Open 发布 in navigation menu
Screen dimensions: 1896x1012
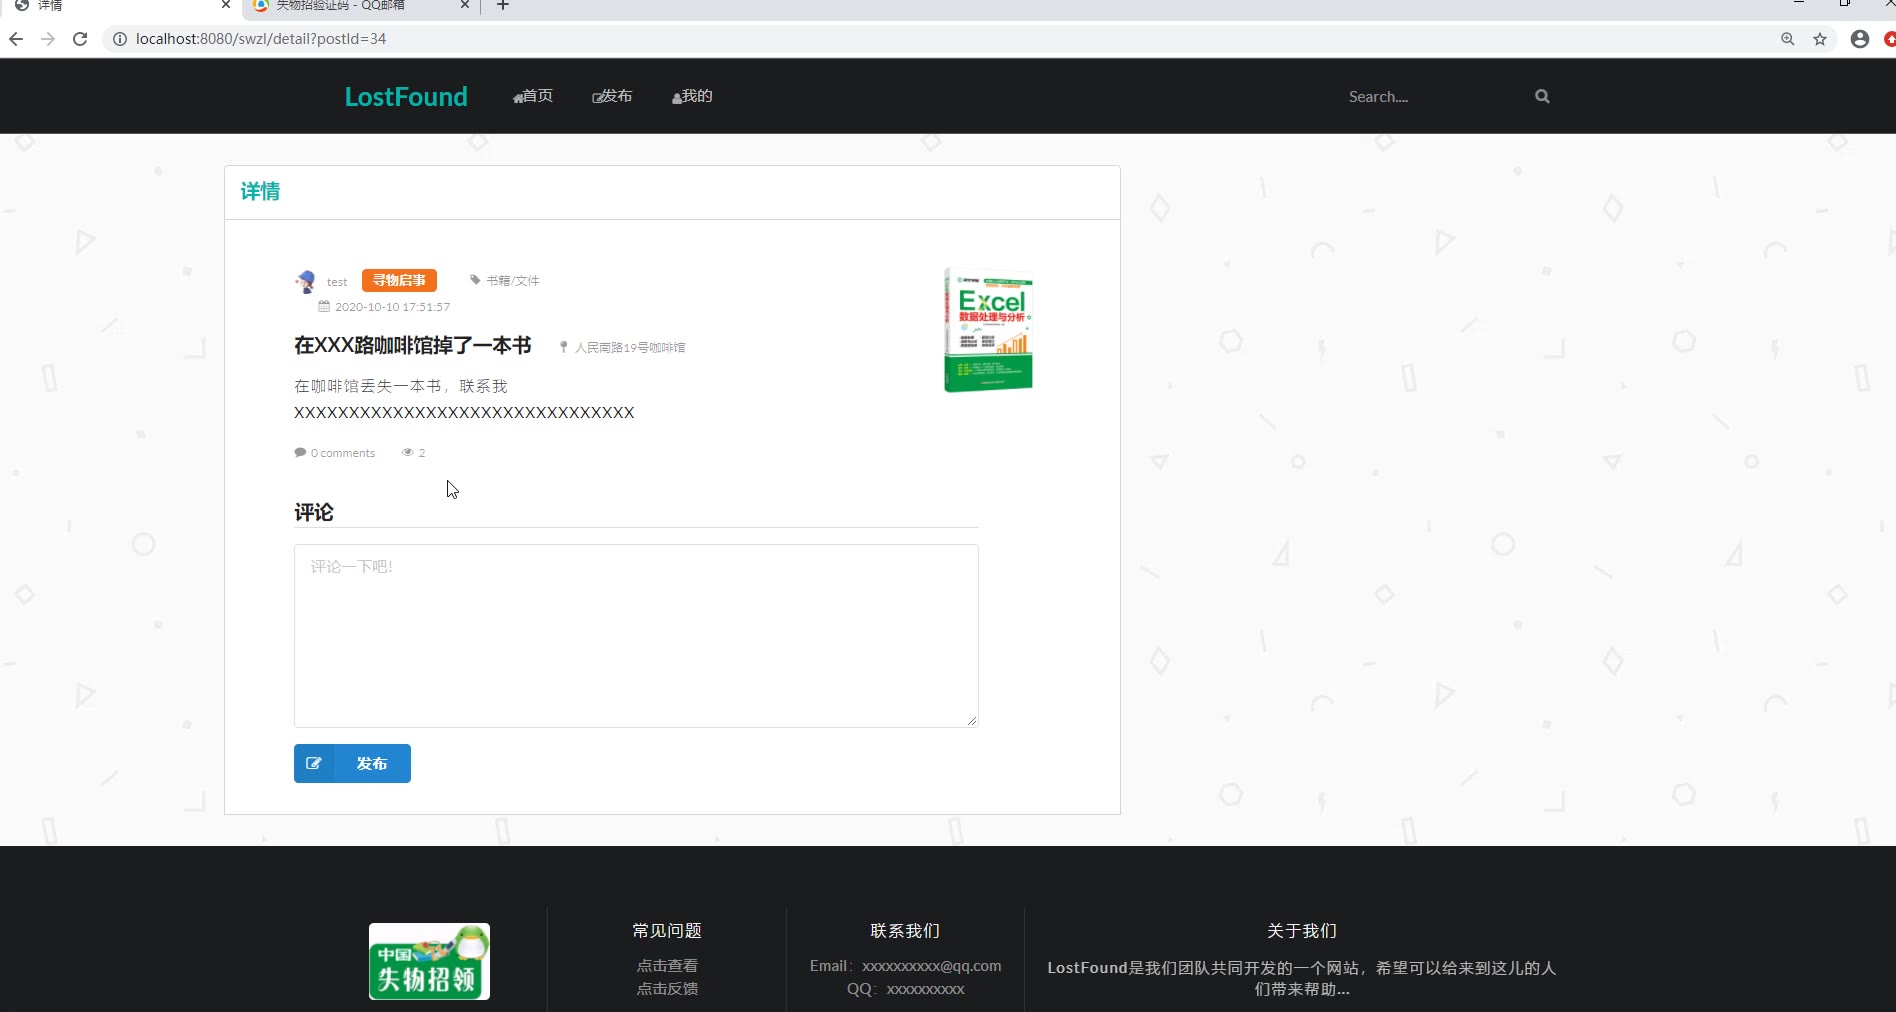[612, 96]
